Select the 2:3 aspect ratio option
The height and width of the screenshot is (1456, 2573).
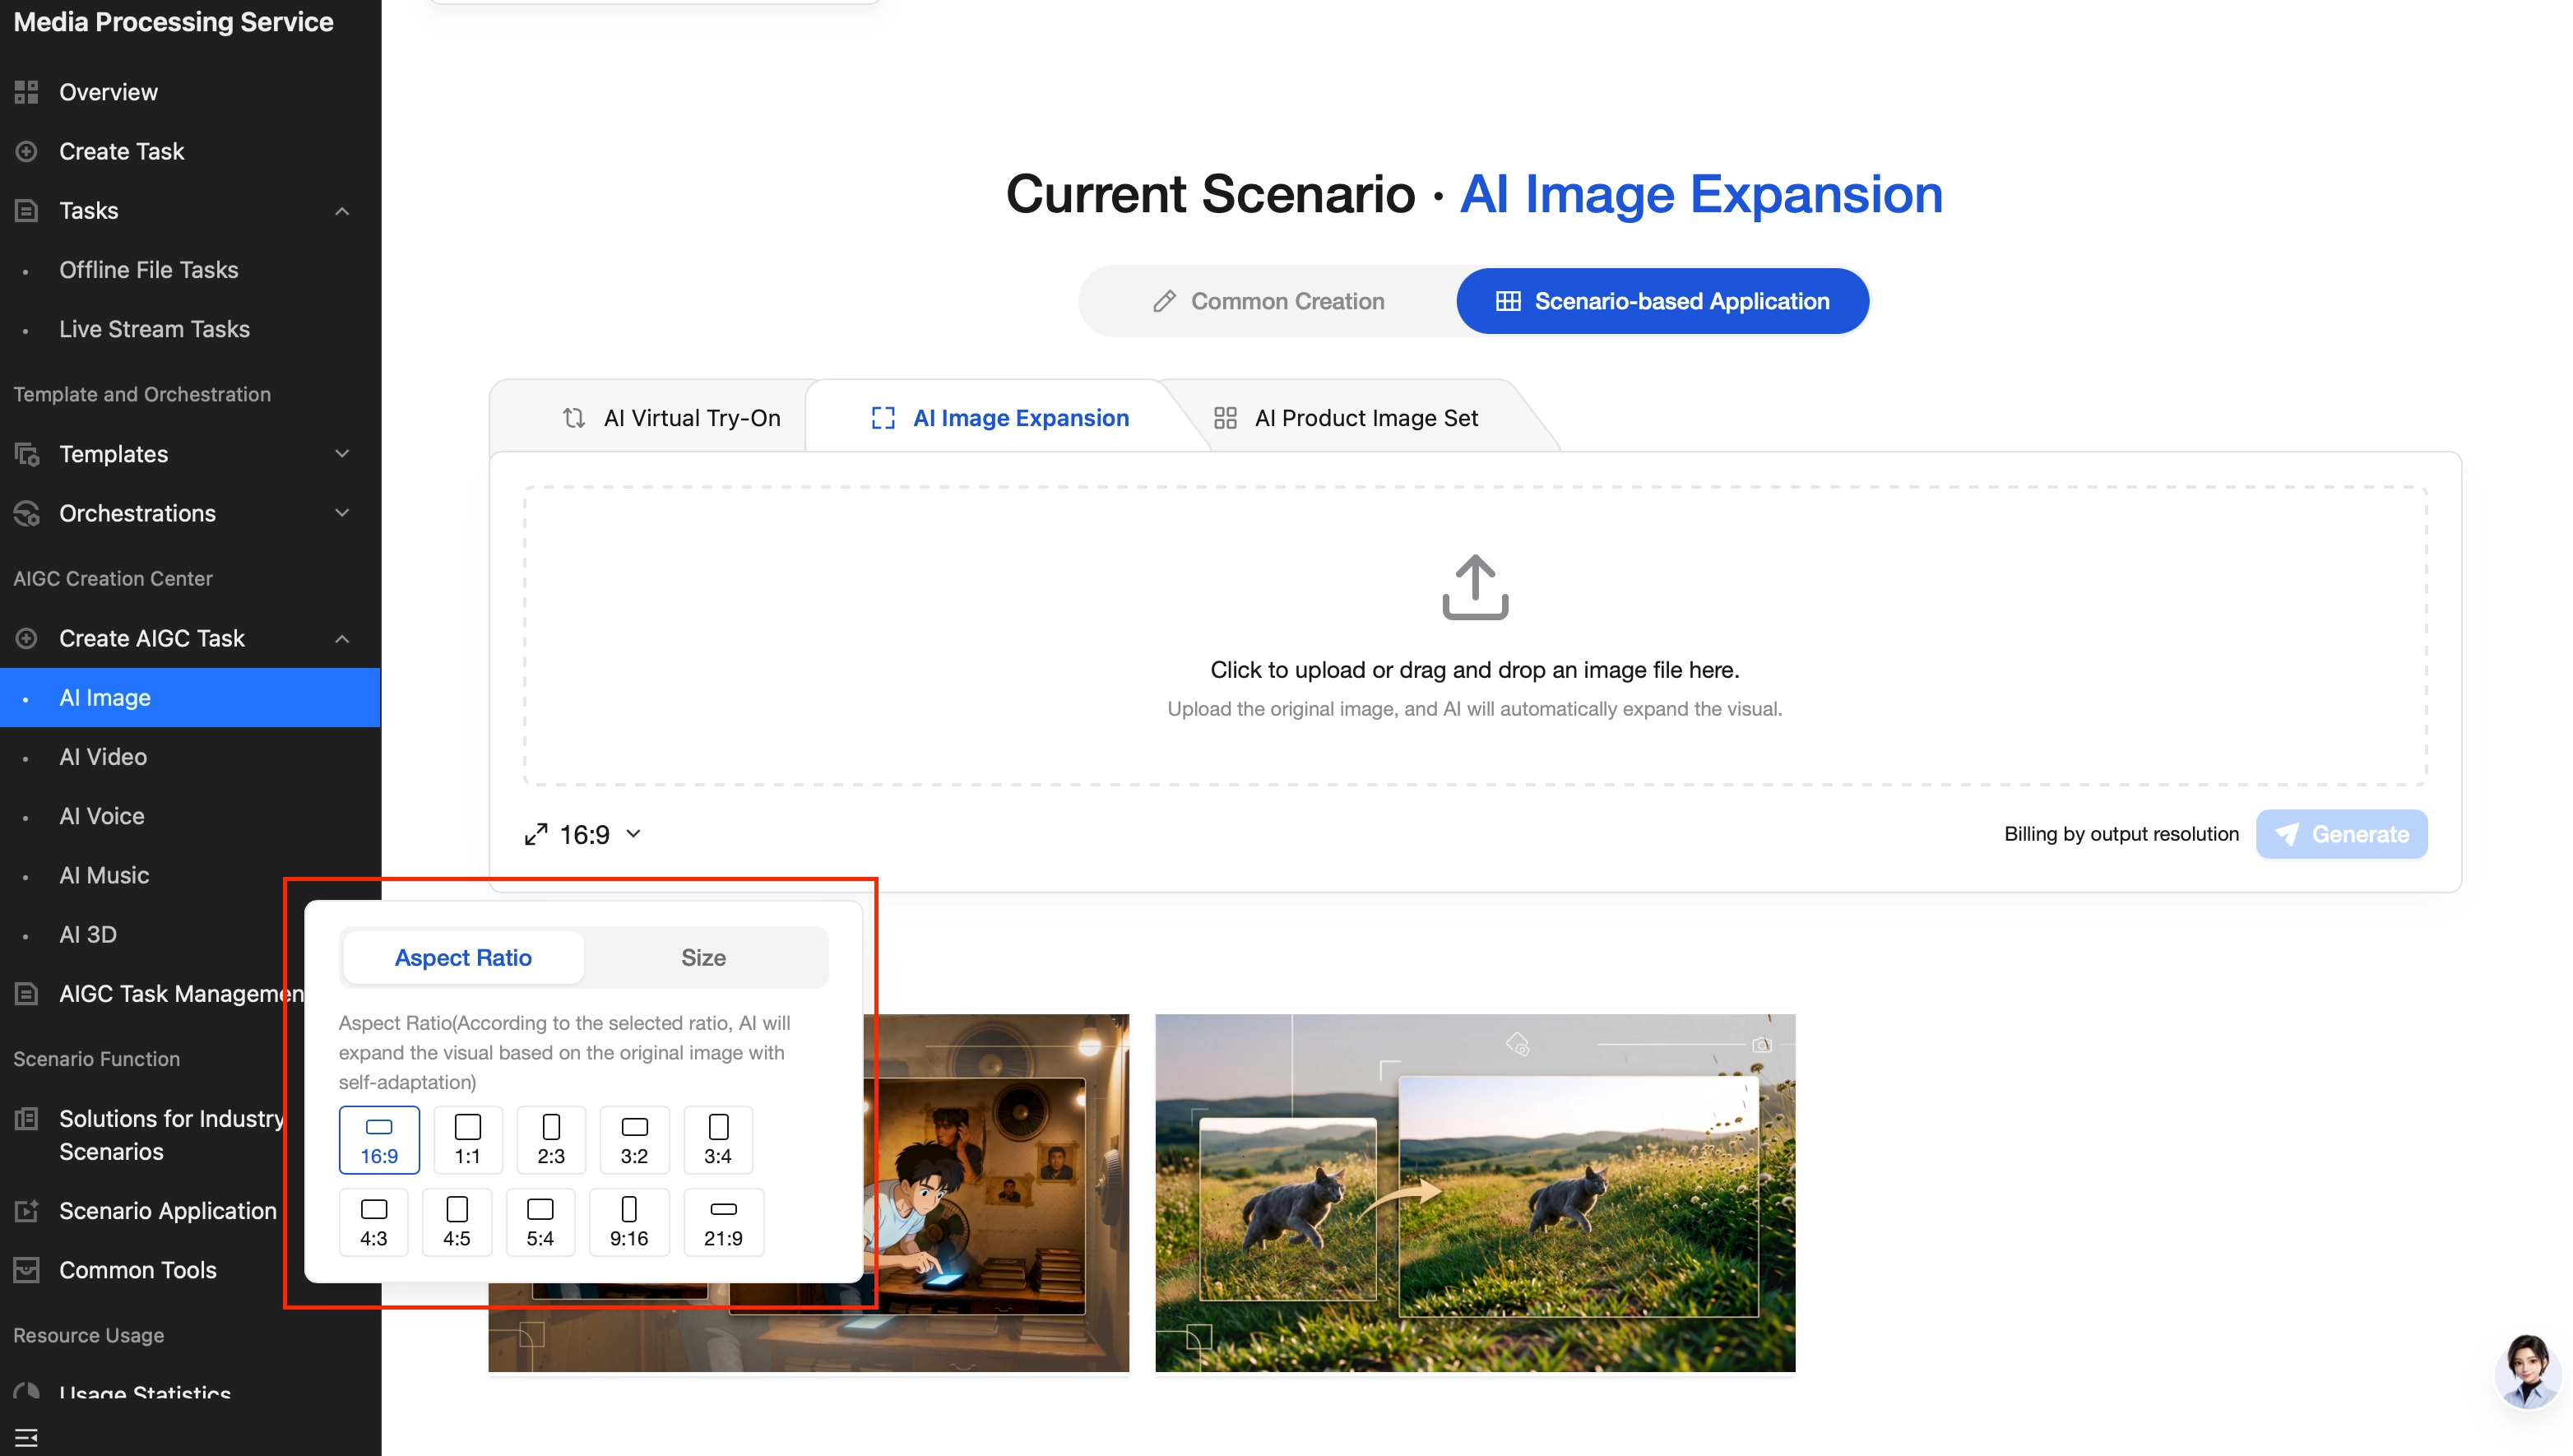(551, 1139)
